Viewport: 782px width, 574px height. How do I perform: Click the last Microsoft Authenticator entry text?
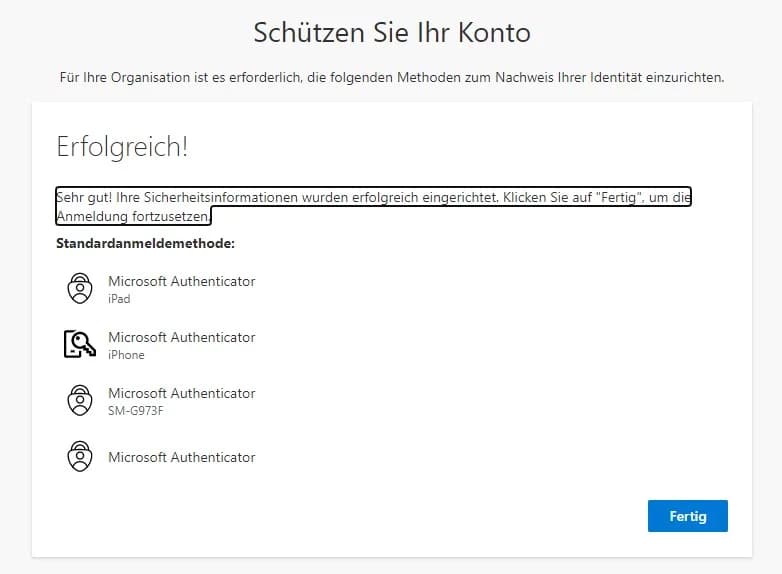tap(182, 457)
